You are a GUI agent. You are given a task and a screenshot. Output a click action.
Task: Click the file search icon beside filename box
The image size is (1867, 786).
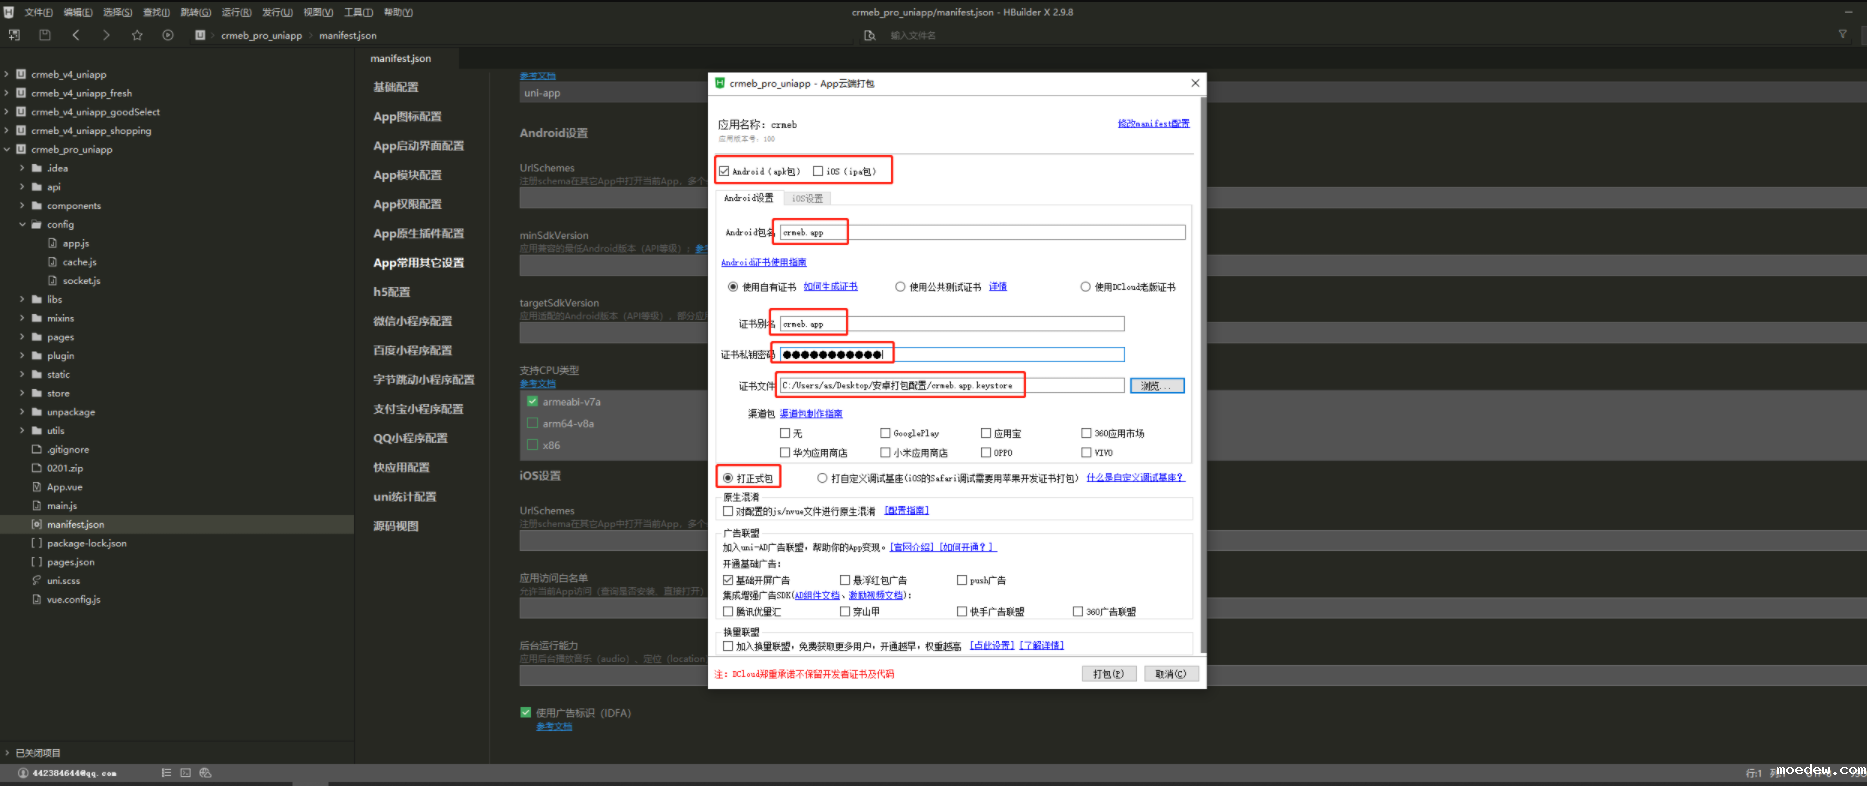pyautogui.click(x=869, y=36)
